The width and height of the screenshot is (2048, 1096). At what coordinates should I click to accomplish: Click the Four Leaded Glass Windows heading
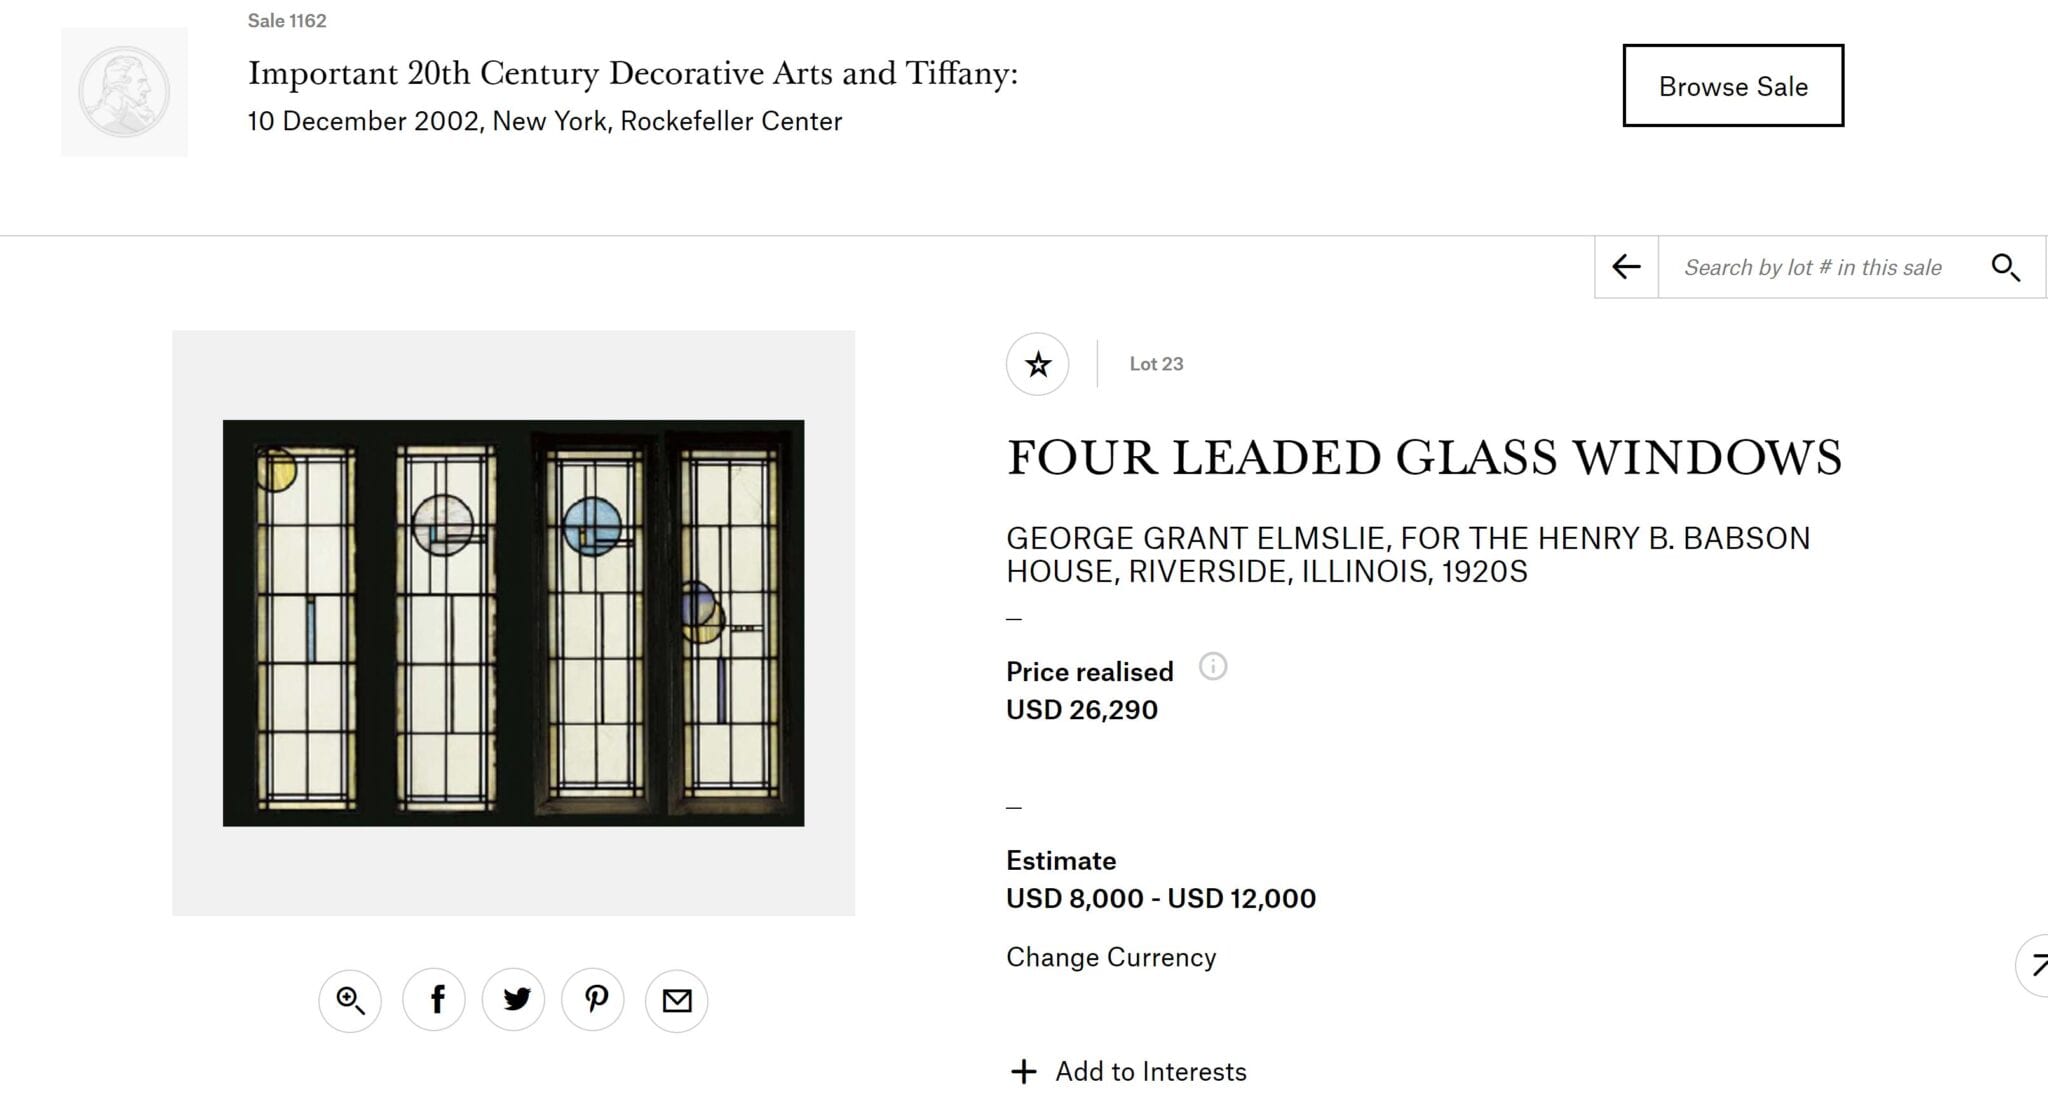[x=1424, y=458]
